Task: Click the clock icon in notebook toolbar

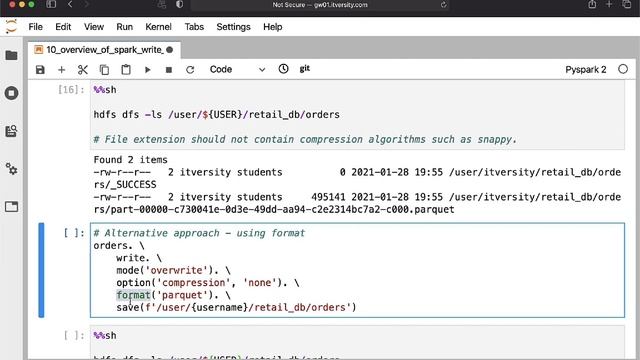Action: pos(283,69)
